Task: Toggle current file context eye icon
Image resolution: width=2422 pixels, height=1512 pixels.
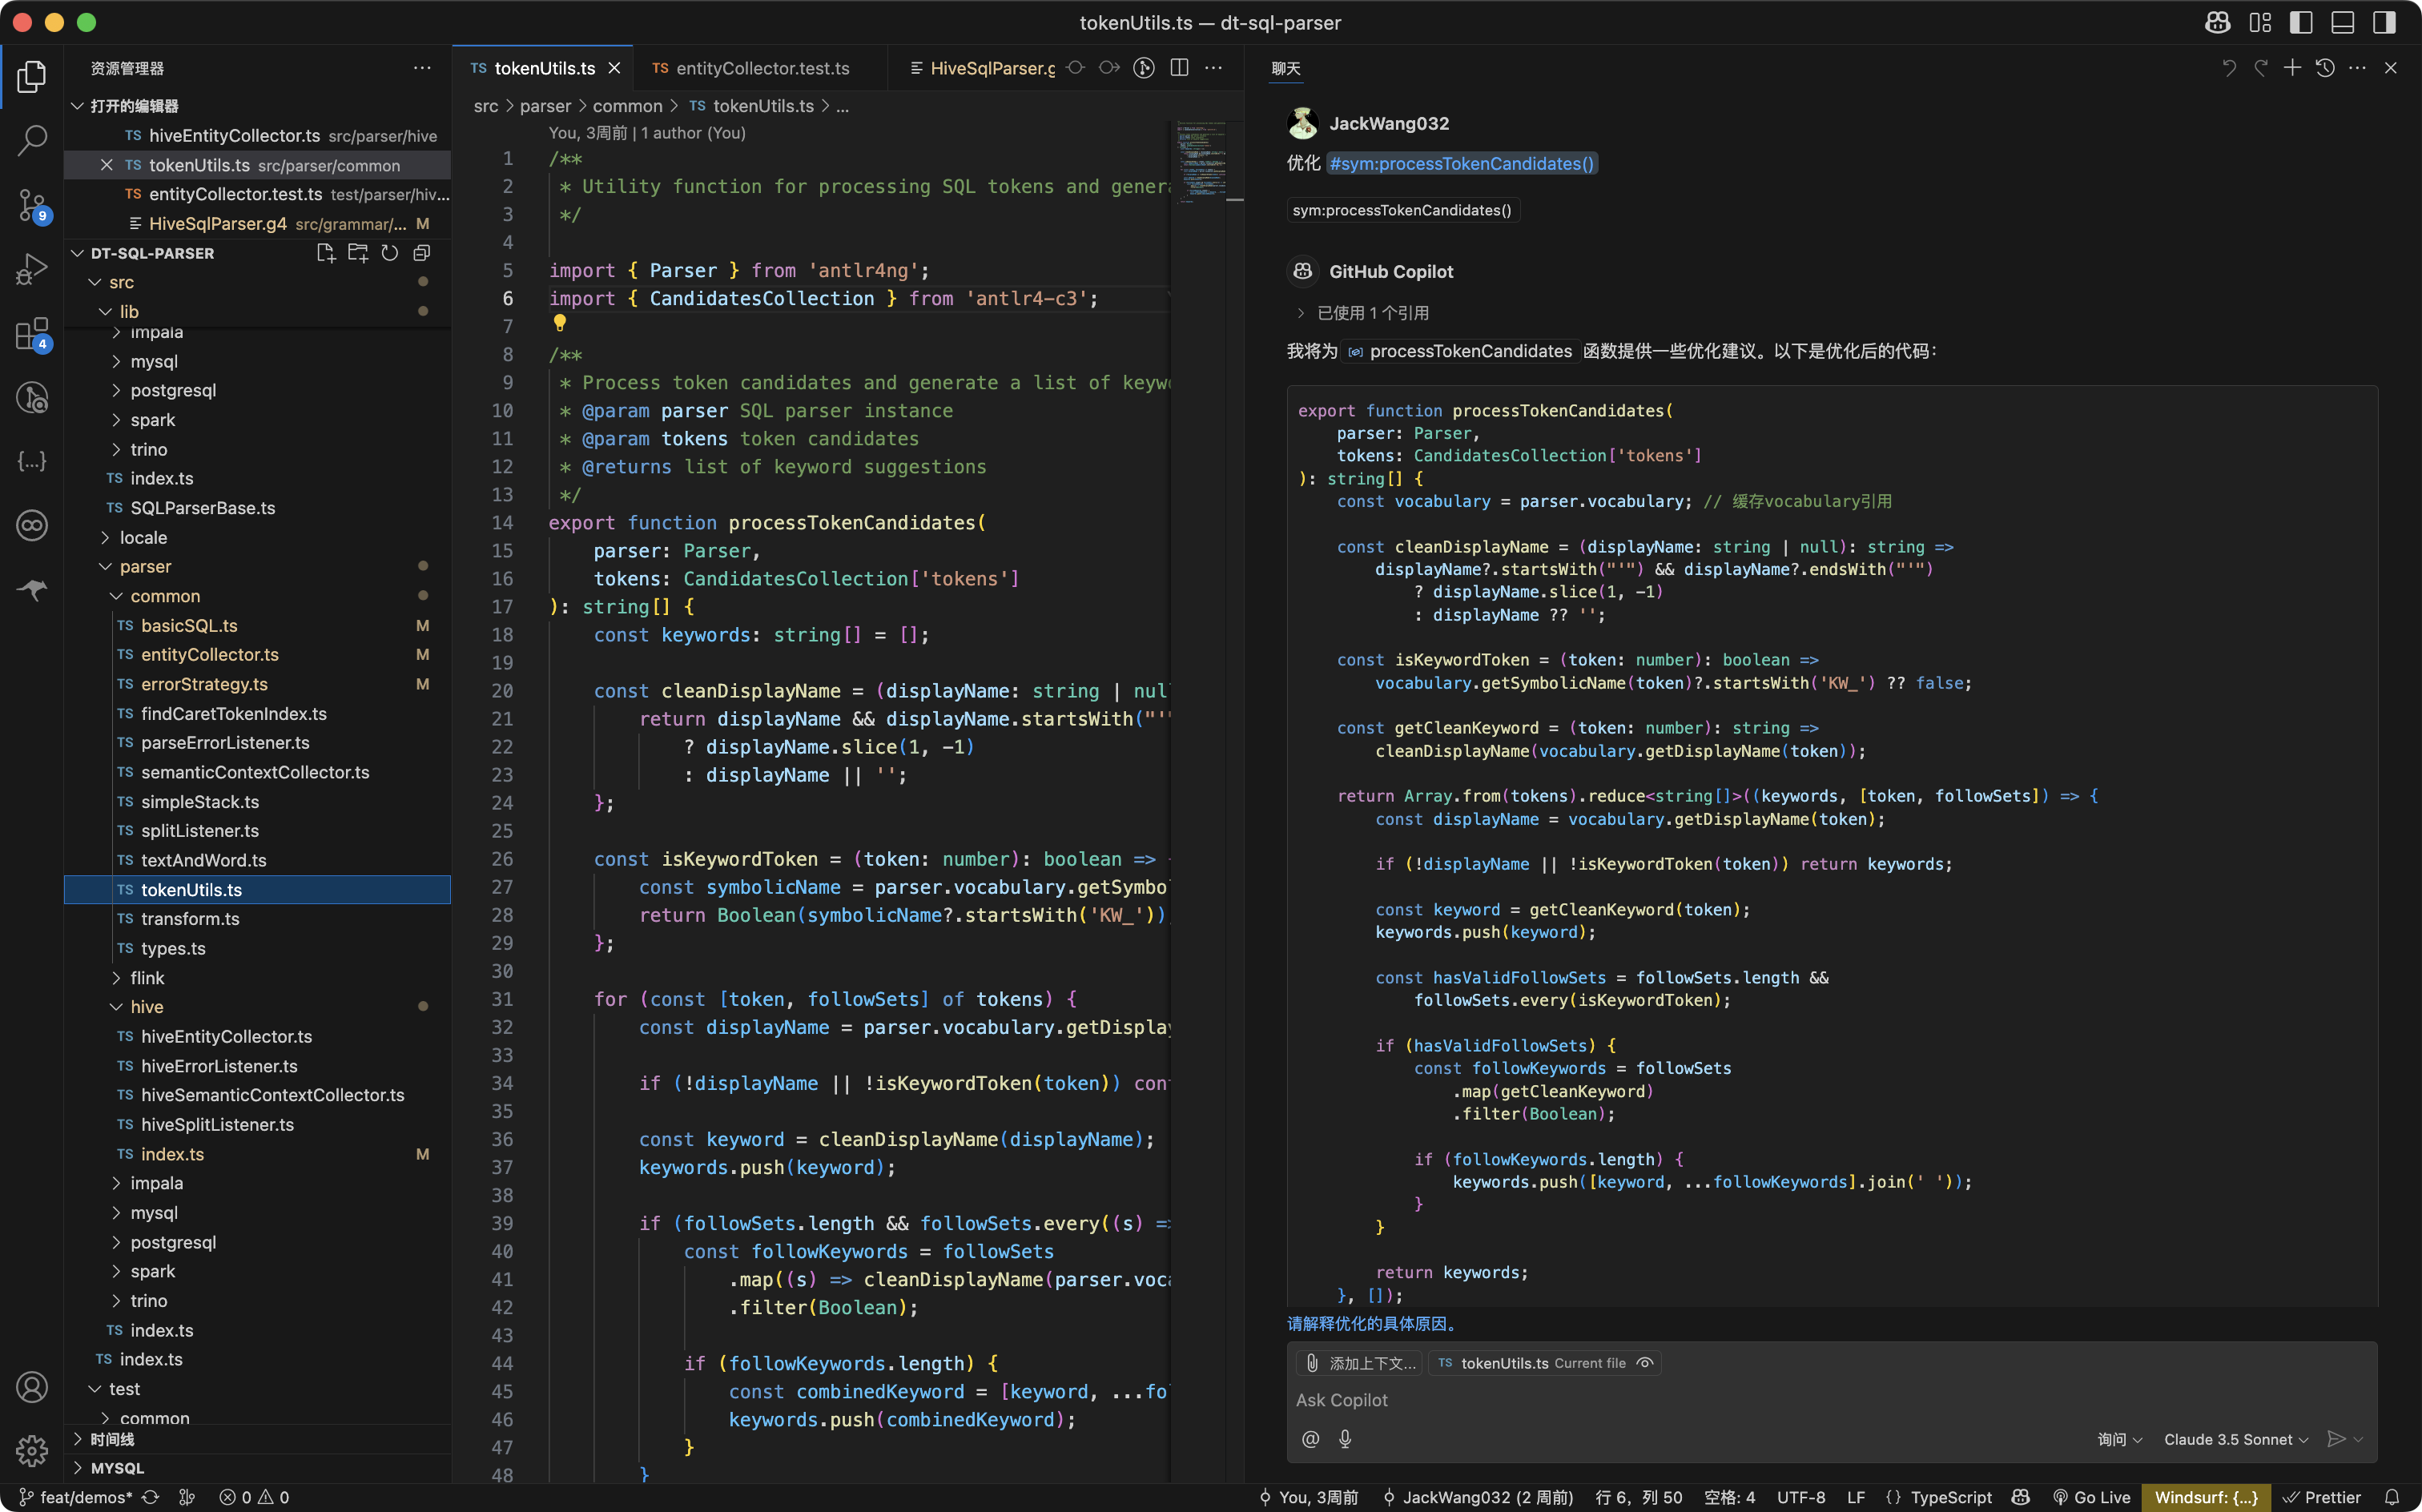Action: pos(1645,1363)
